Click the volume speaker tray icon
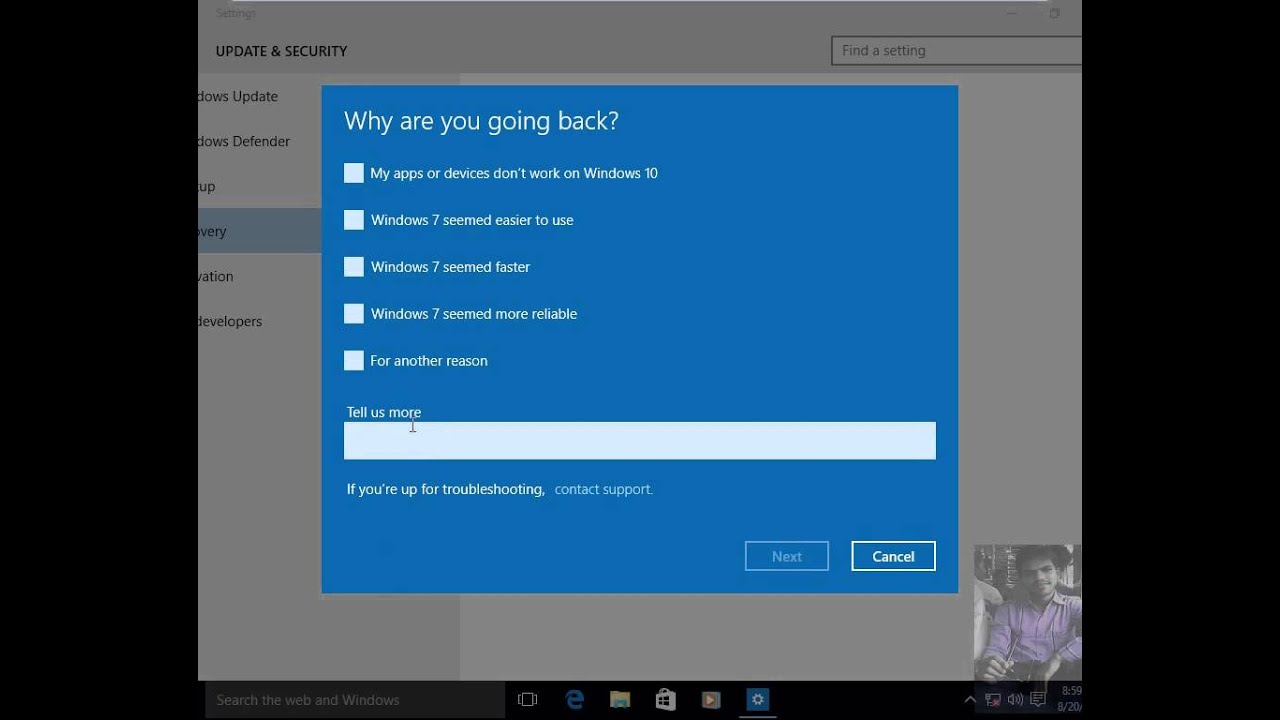 pyautogui.click(x=1016, y=700)
